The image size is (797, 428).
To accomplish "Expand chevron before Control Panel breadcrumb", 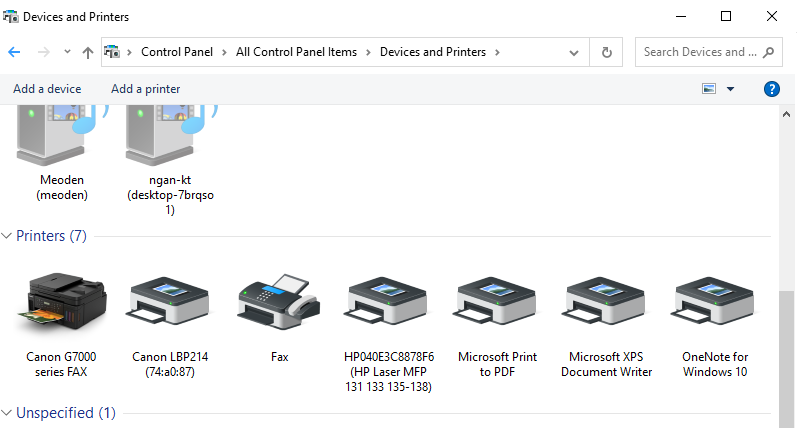I will pos(130,52).
